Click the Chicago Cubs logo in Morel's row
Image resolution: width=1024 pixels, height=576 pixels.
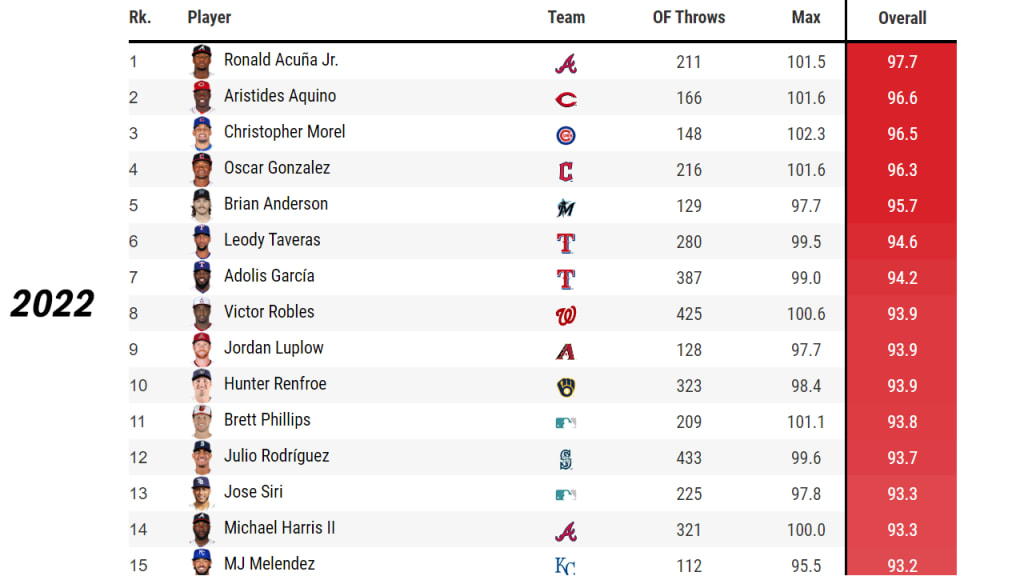pos(566,135)
